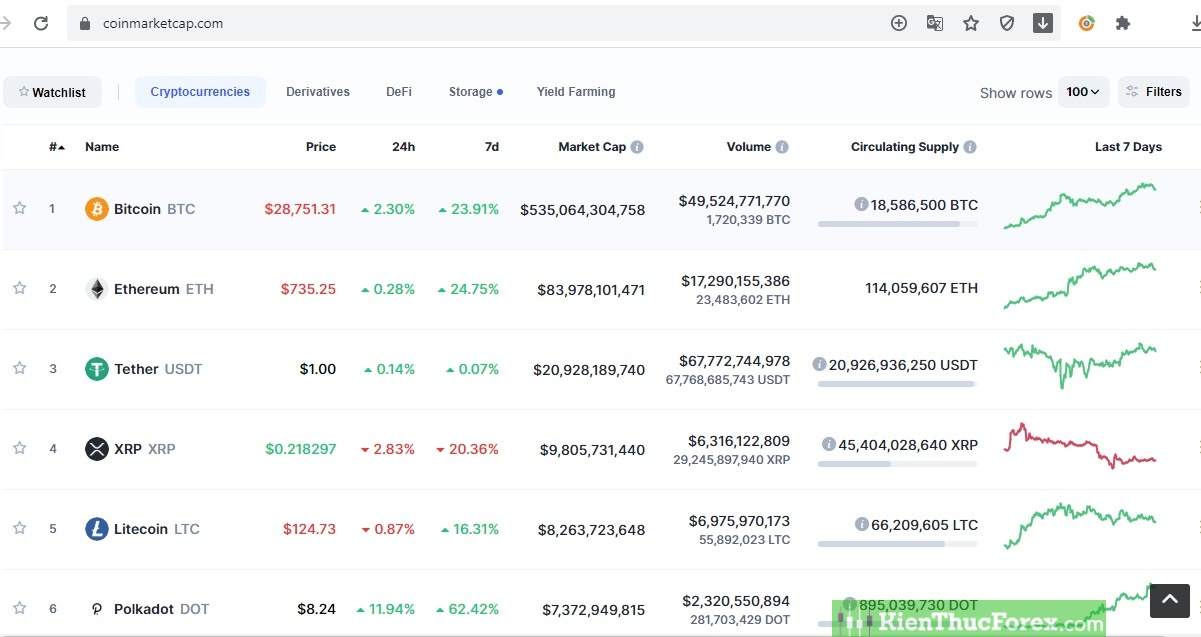Click info icon beside Bitcoin supply
Viewport: 1201px width, 637px height.
[861, 204]
